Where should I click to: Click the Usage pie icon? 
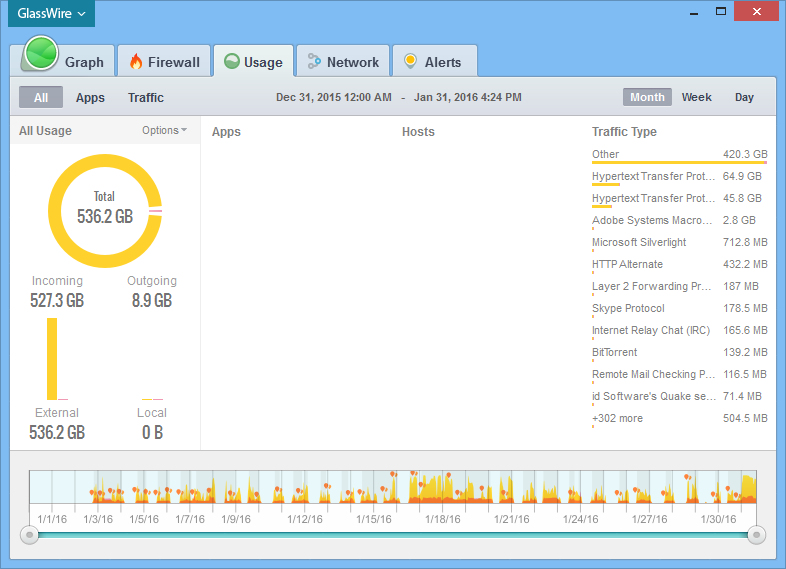coord(232,62)
